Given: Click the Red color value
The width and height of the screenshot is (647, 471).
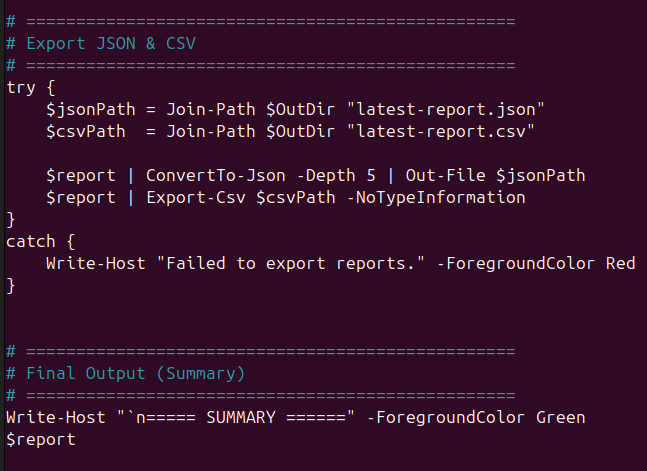Looking at the screenshot, I should point(620,263).
